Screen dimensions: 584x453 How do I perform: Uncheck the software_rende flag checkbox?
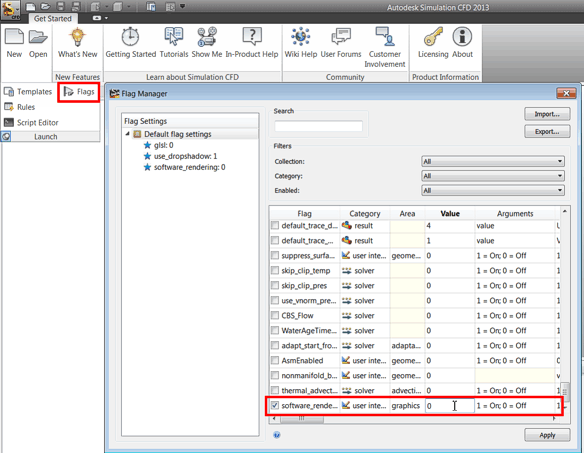coord(275,405)
